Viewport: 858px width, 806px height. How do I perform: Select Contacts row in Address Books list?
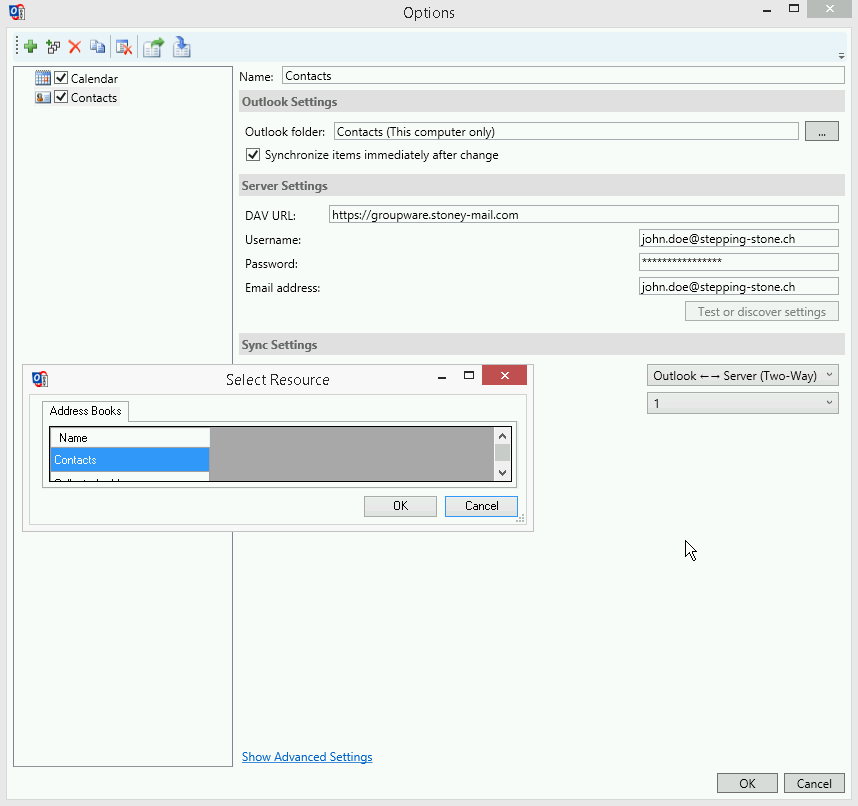[129, 460]
